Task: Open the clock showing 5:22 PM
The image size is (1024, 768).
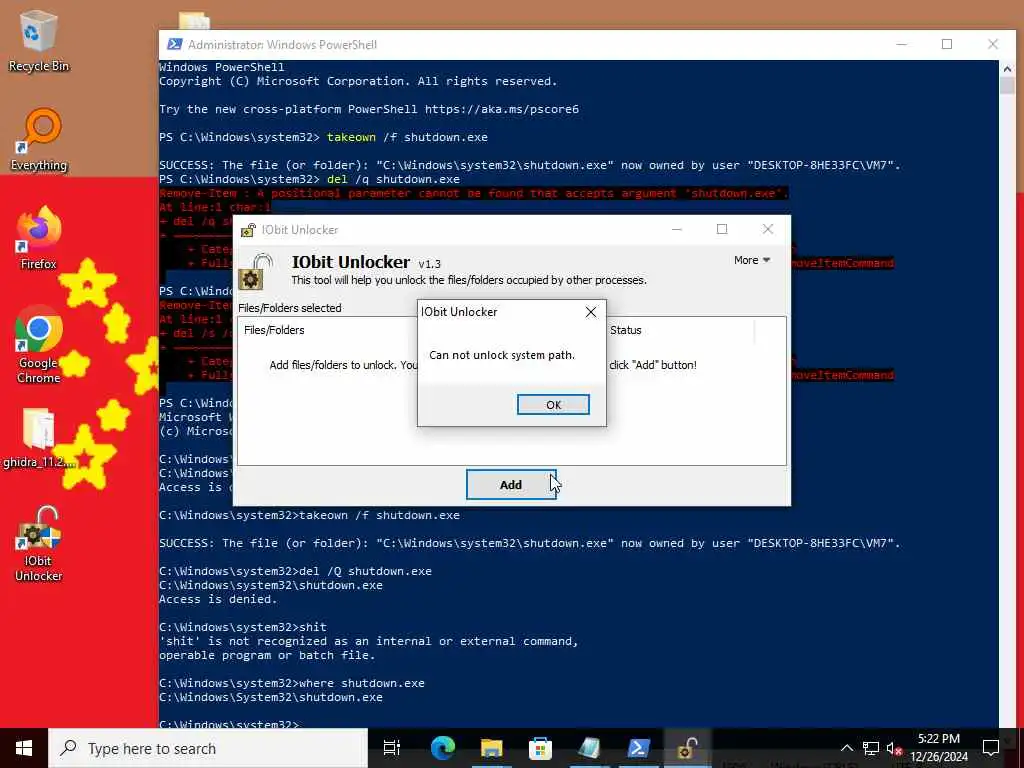Action: (939, 748)
